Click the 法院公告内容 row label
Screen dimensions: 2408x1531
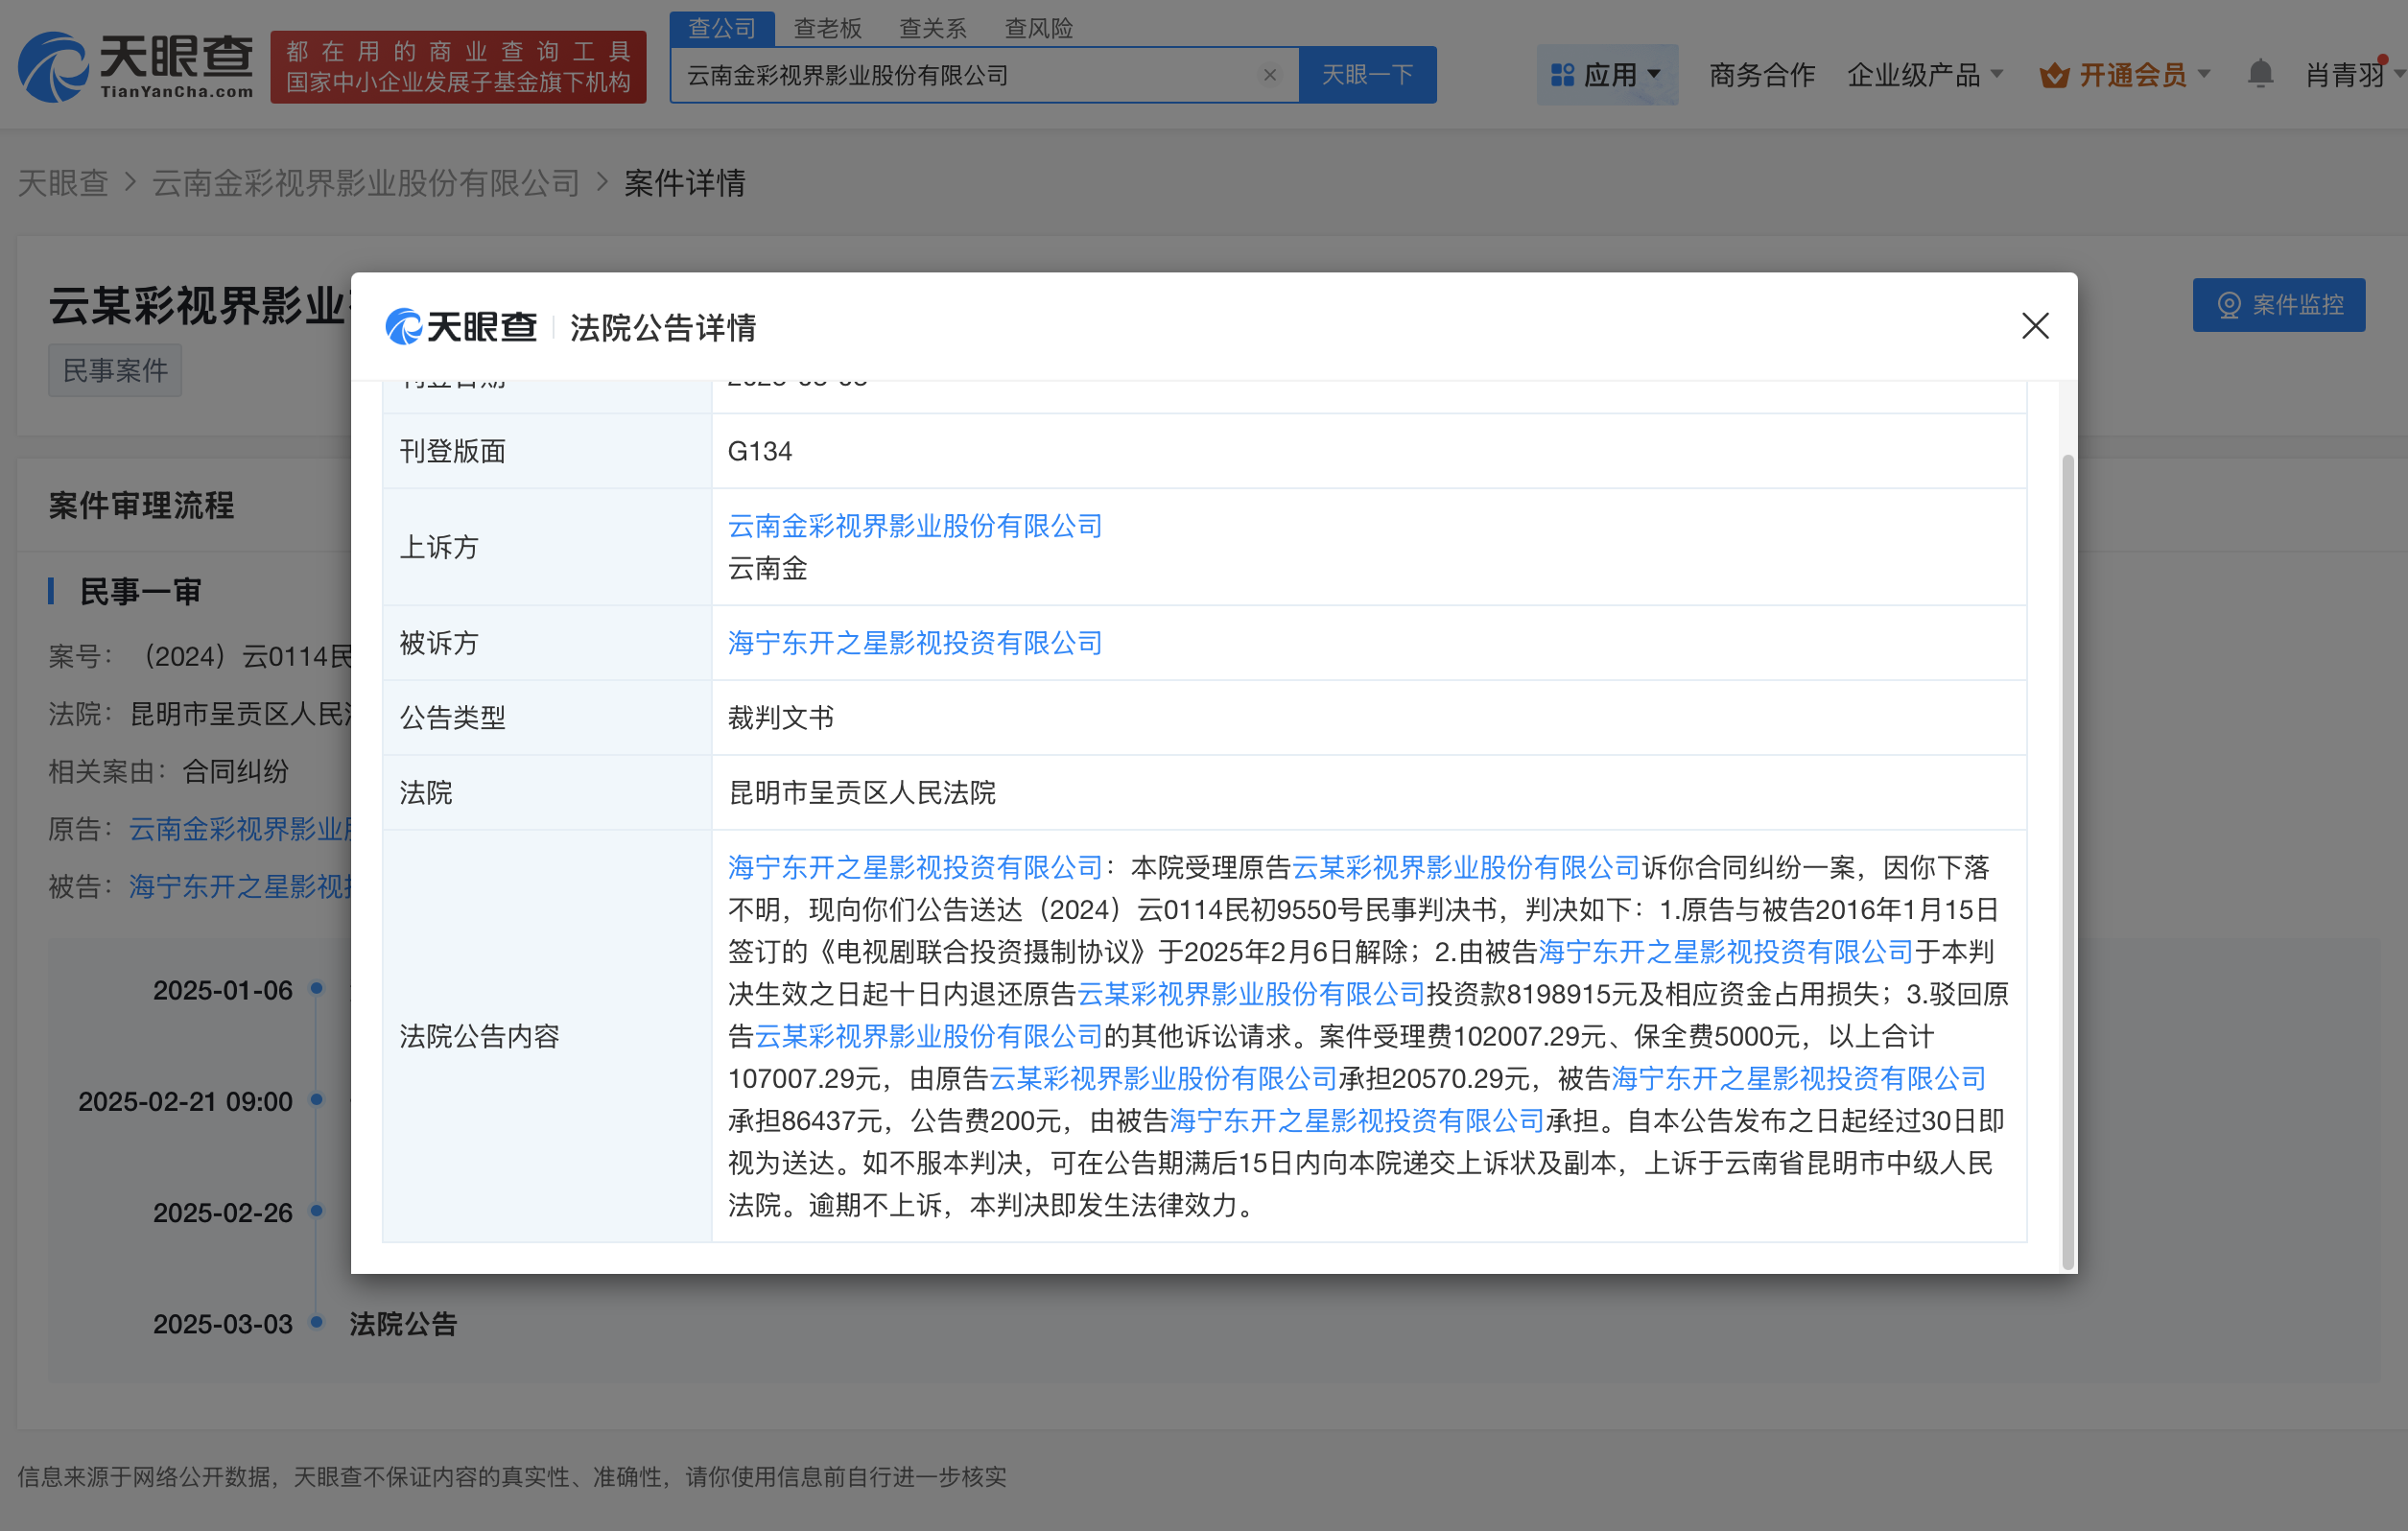(x=480, y=1037)
